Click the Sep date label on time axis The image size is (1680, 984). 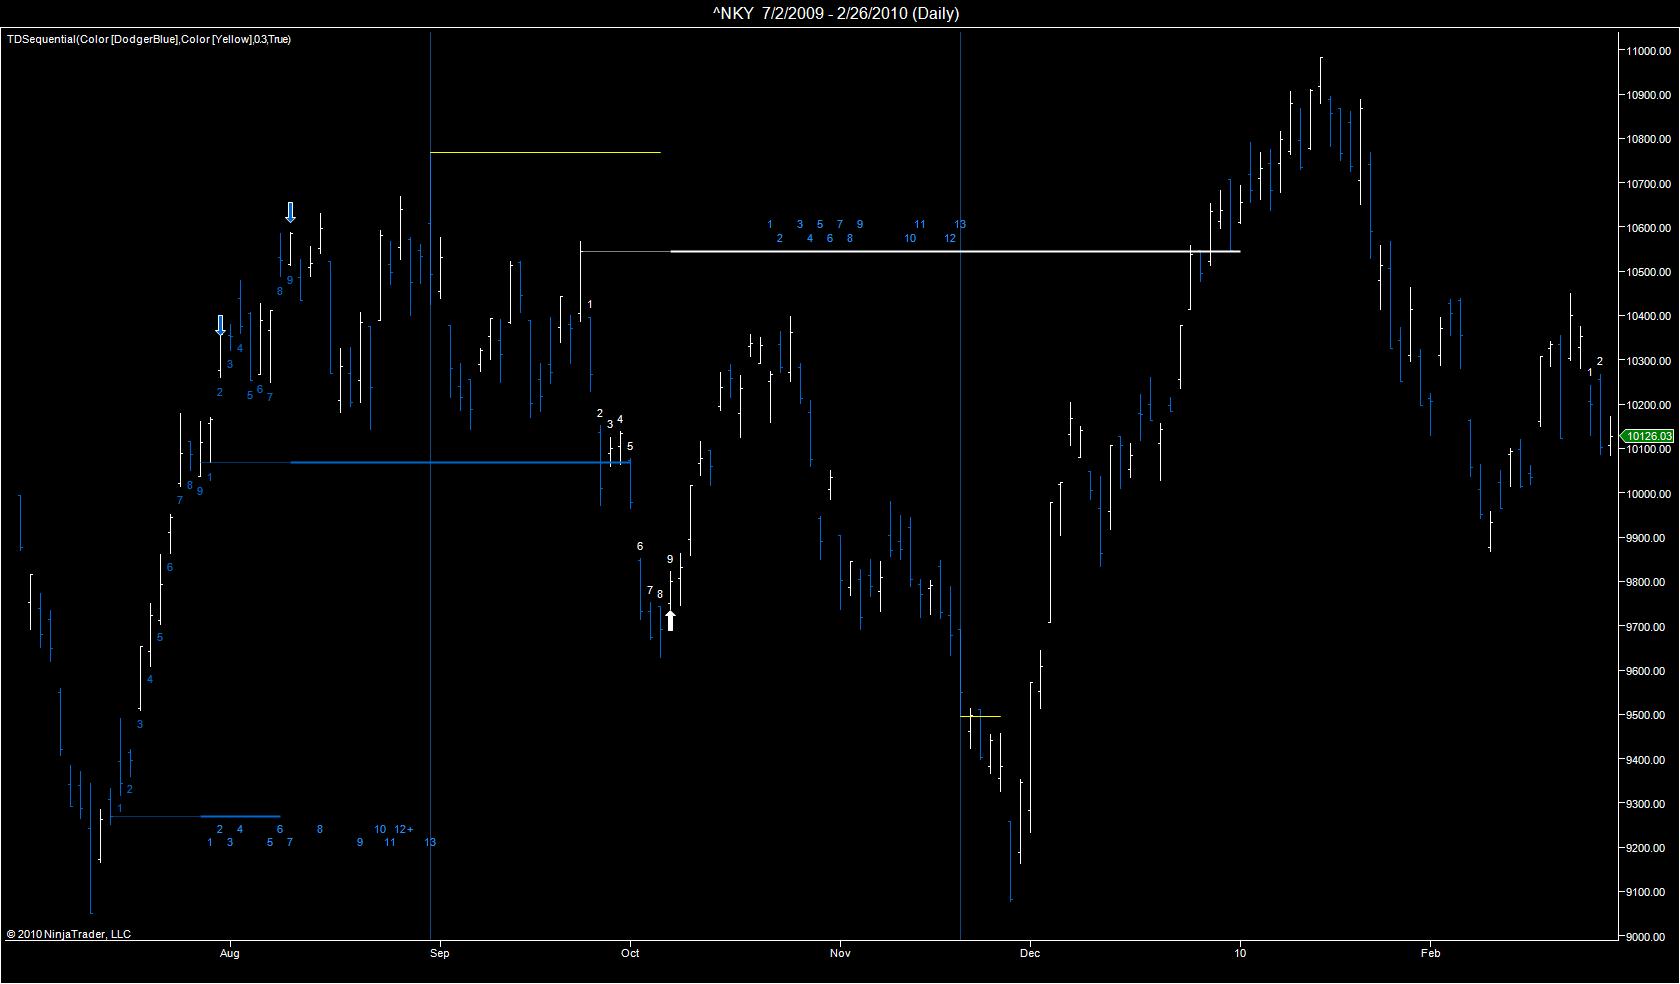(440, 953)
